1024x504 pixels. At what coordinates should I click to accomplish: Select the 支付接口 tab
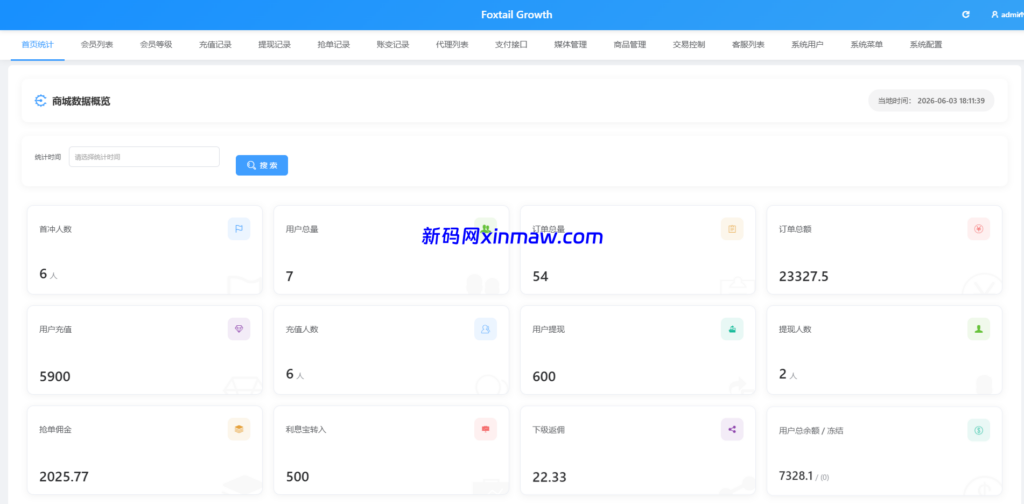point(511,45)
